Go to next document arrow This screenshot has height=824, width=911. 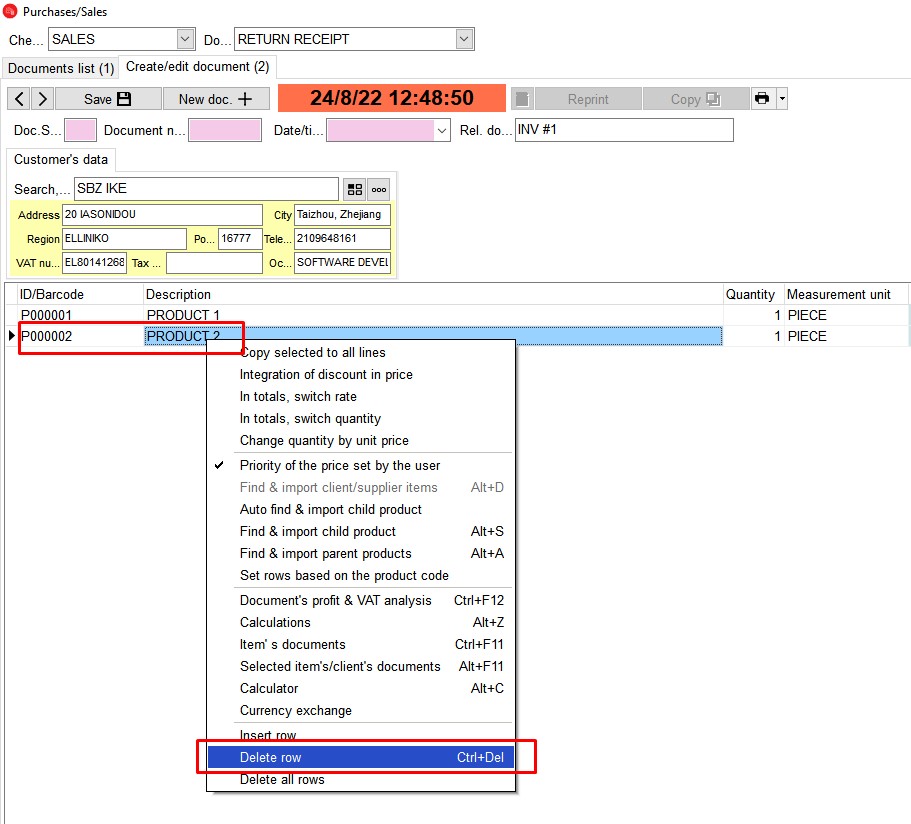tap(42, 99)
